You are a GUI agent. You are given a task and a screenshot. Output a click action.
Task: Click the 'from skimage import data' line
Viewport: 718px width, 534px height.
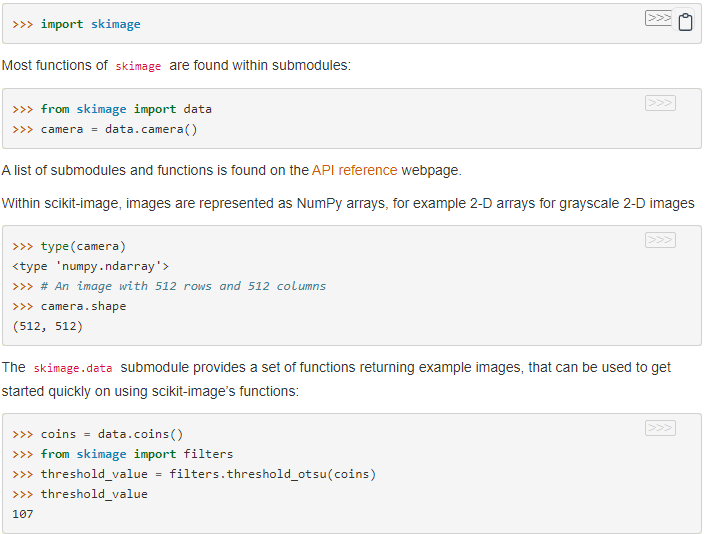tap(112, 109)
